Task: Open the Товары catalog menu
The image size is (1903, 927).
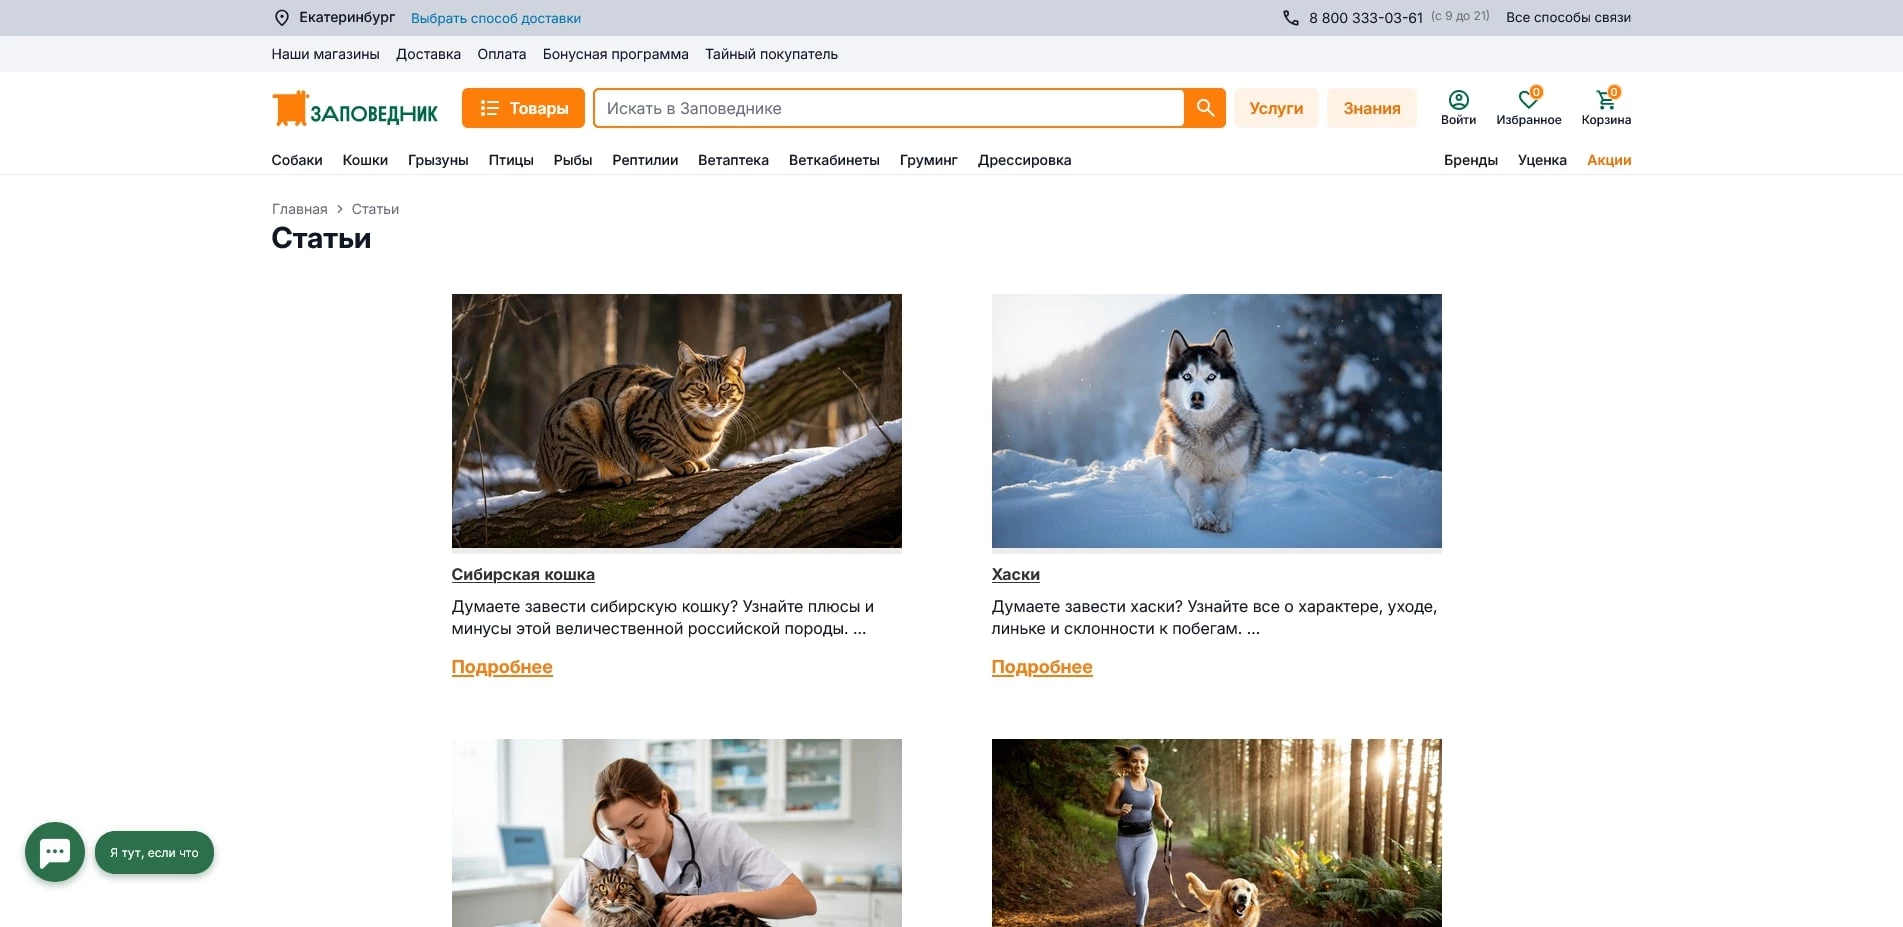Action: 523,108
